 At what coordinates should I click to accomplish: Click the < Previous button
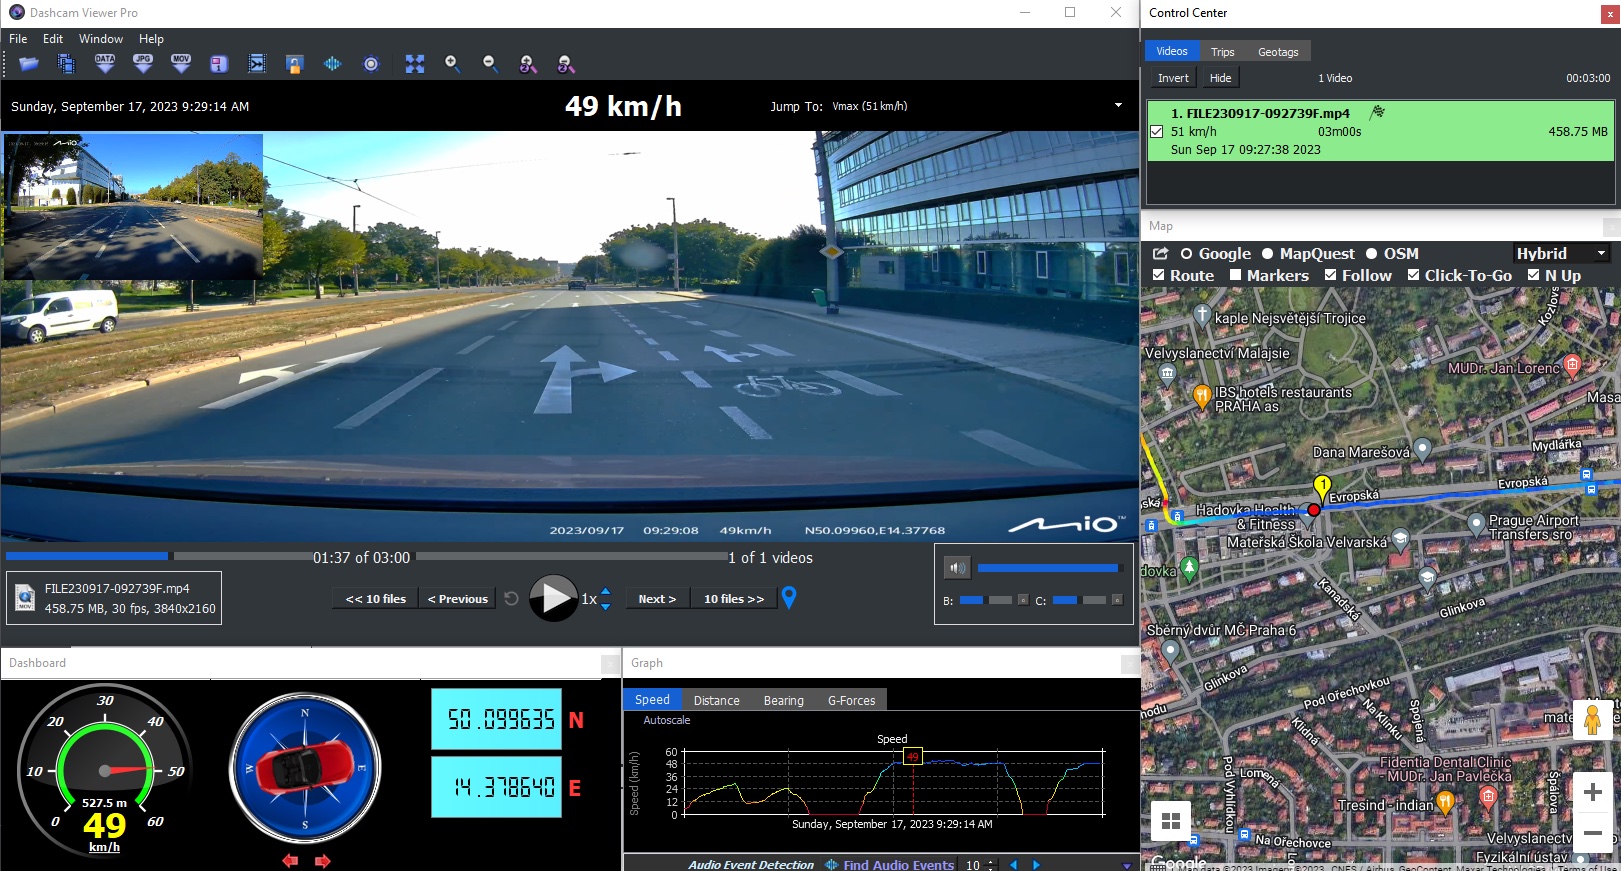tap(457, 599)
